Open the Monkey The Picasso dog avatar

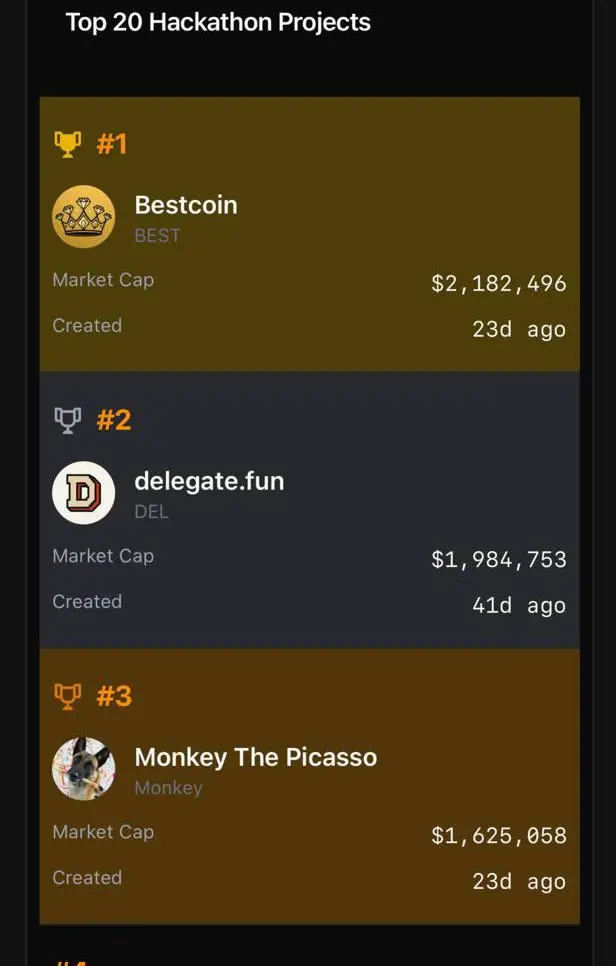(83, 769)
